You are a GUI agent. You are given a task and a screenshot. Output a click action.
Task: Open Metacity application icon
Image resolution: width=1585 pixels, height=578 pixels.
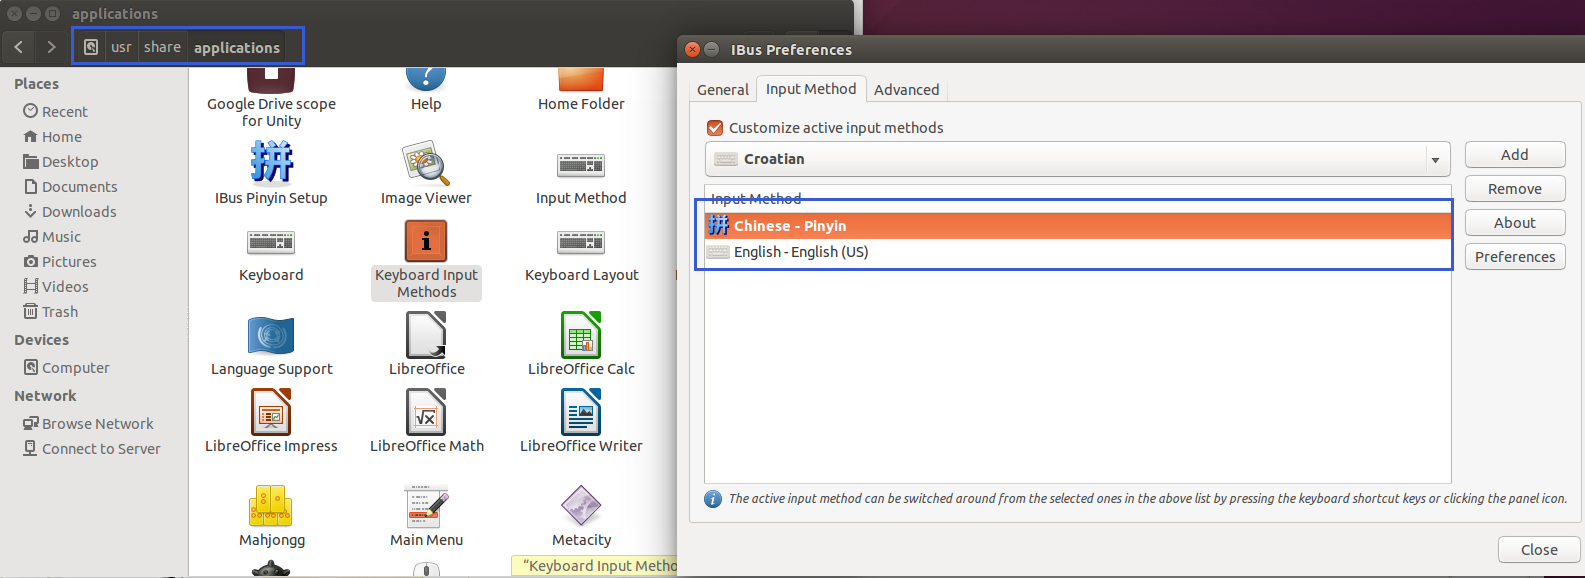point(581,505)
